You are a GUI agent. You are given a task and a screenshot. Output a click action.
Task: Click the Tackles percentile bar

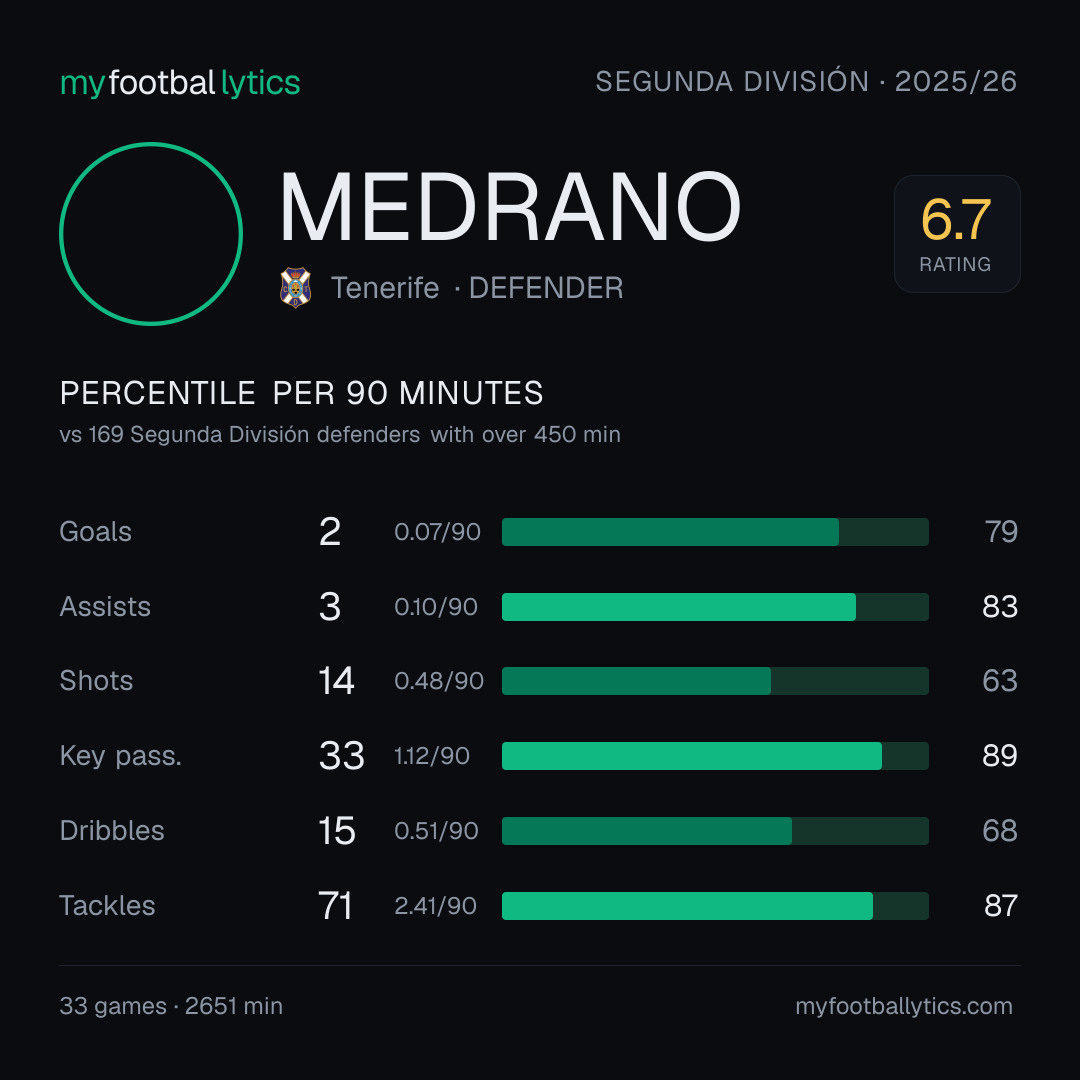715,906
